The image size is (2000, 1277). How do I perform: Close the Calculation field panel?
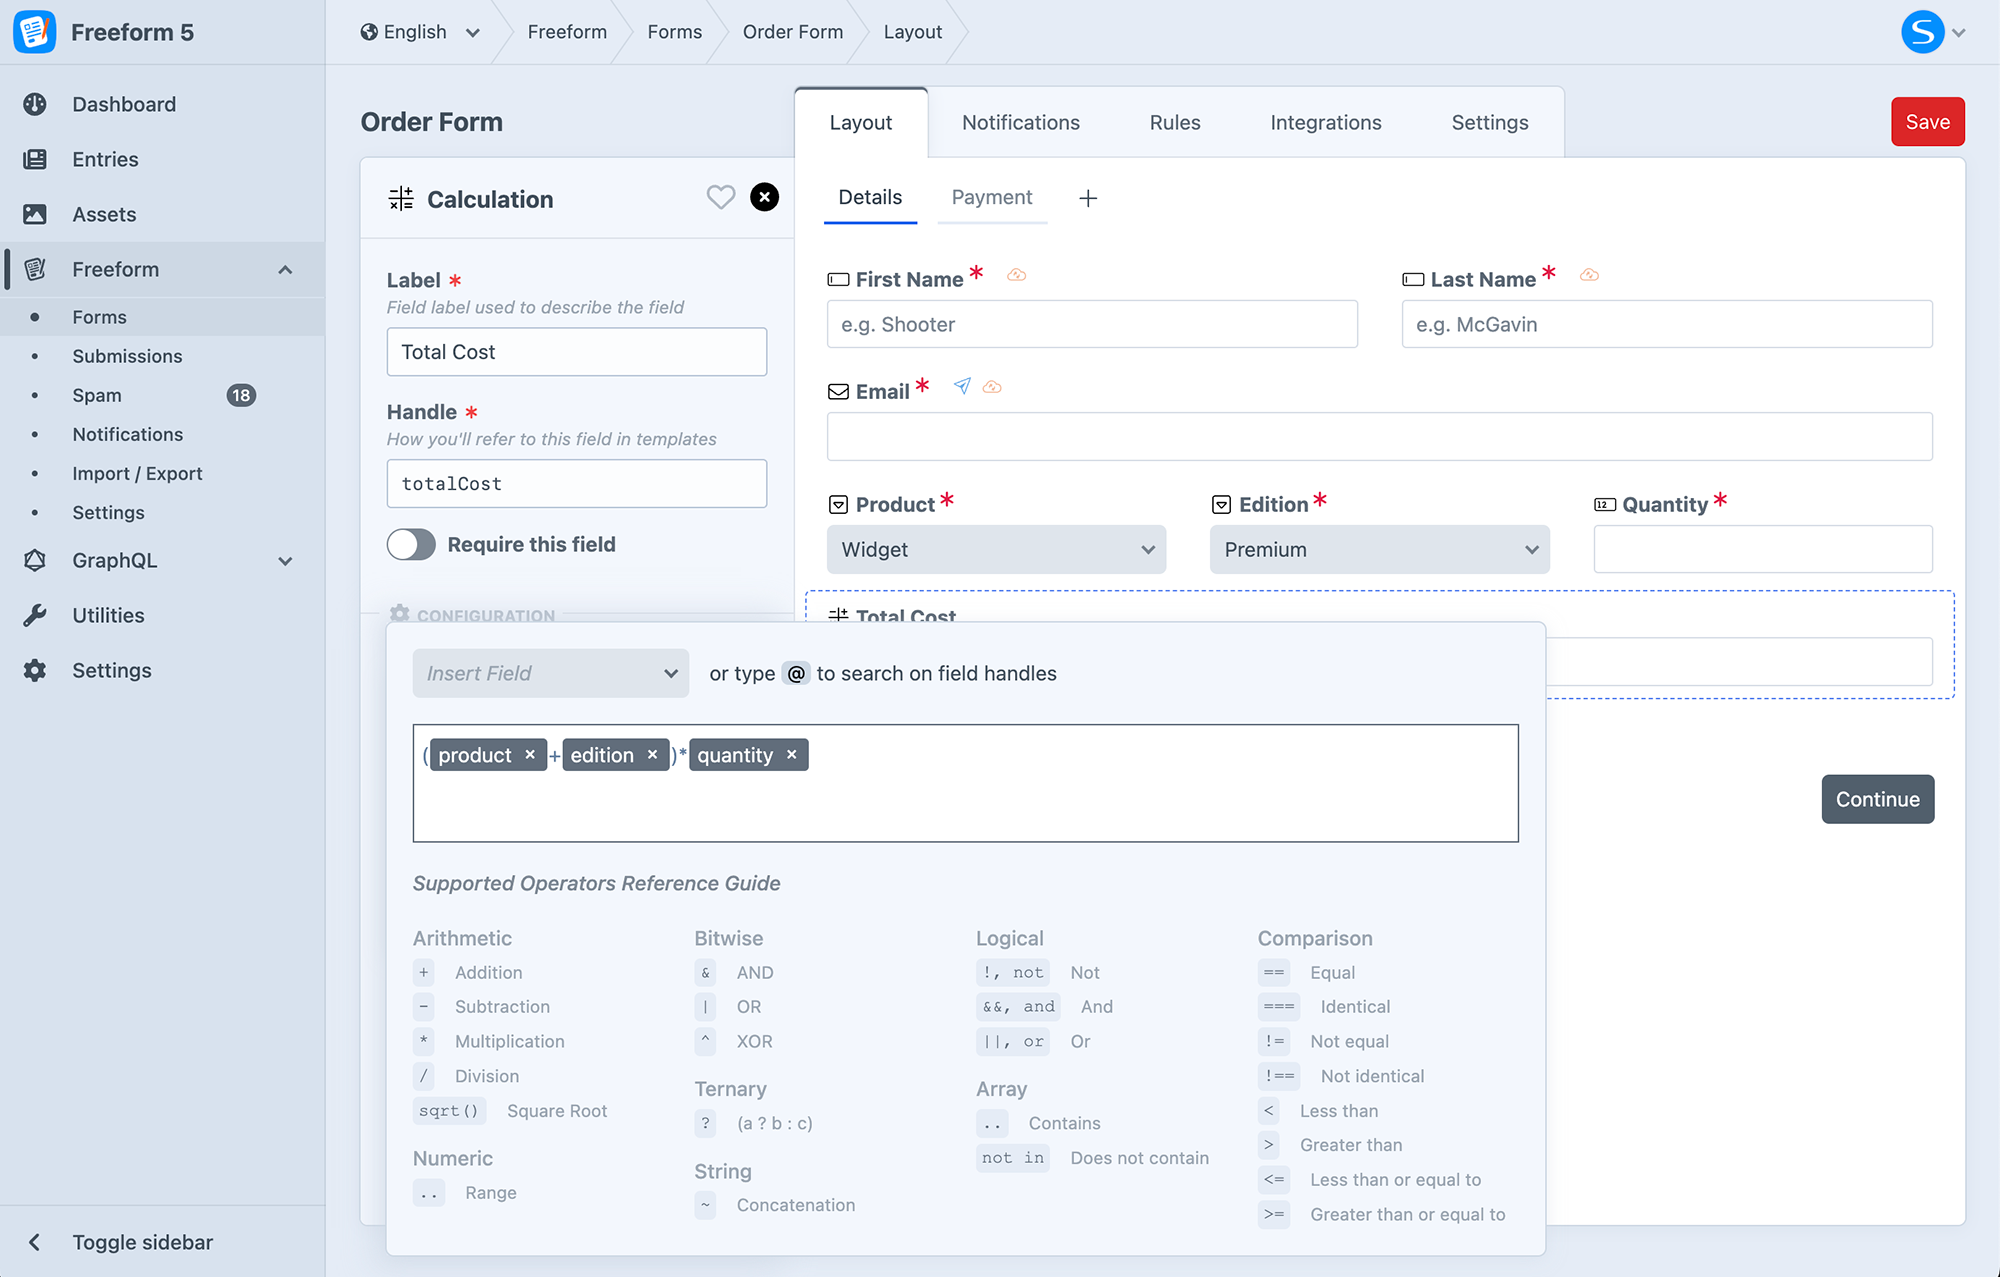pos(764,197)
